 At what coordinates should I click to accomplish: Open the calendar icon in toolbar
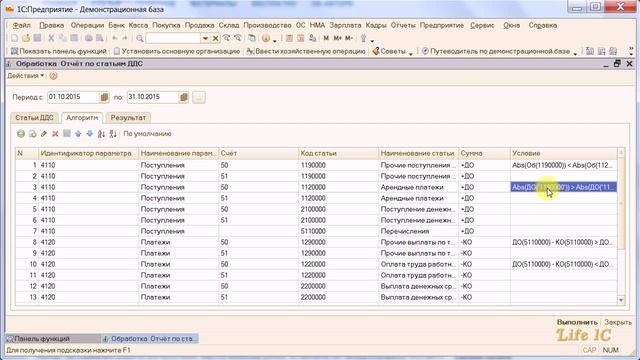[x=301, y=38]
